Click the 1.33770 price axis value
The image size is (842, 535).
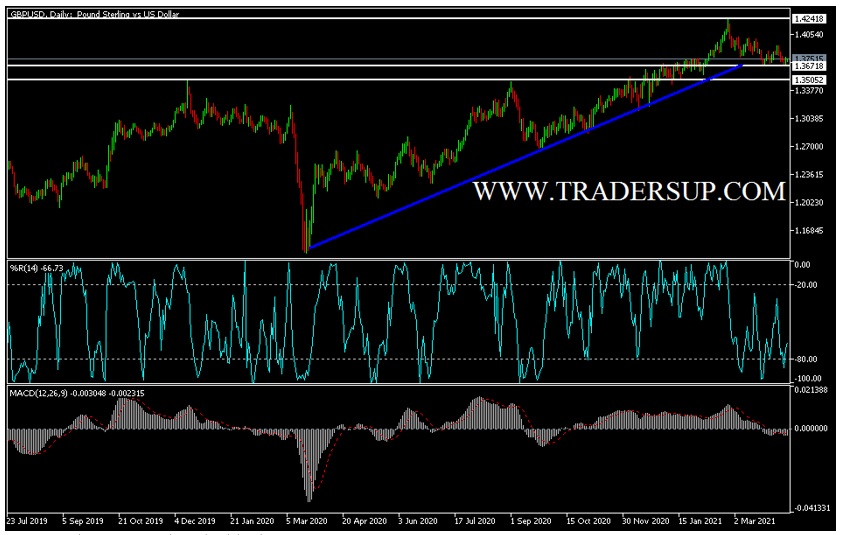(809, 91)
